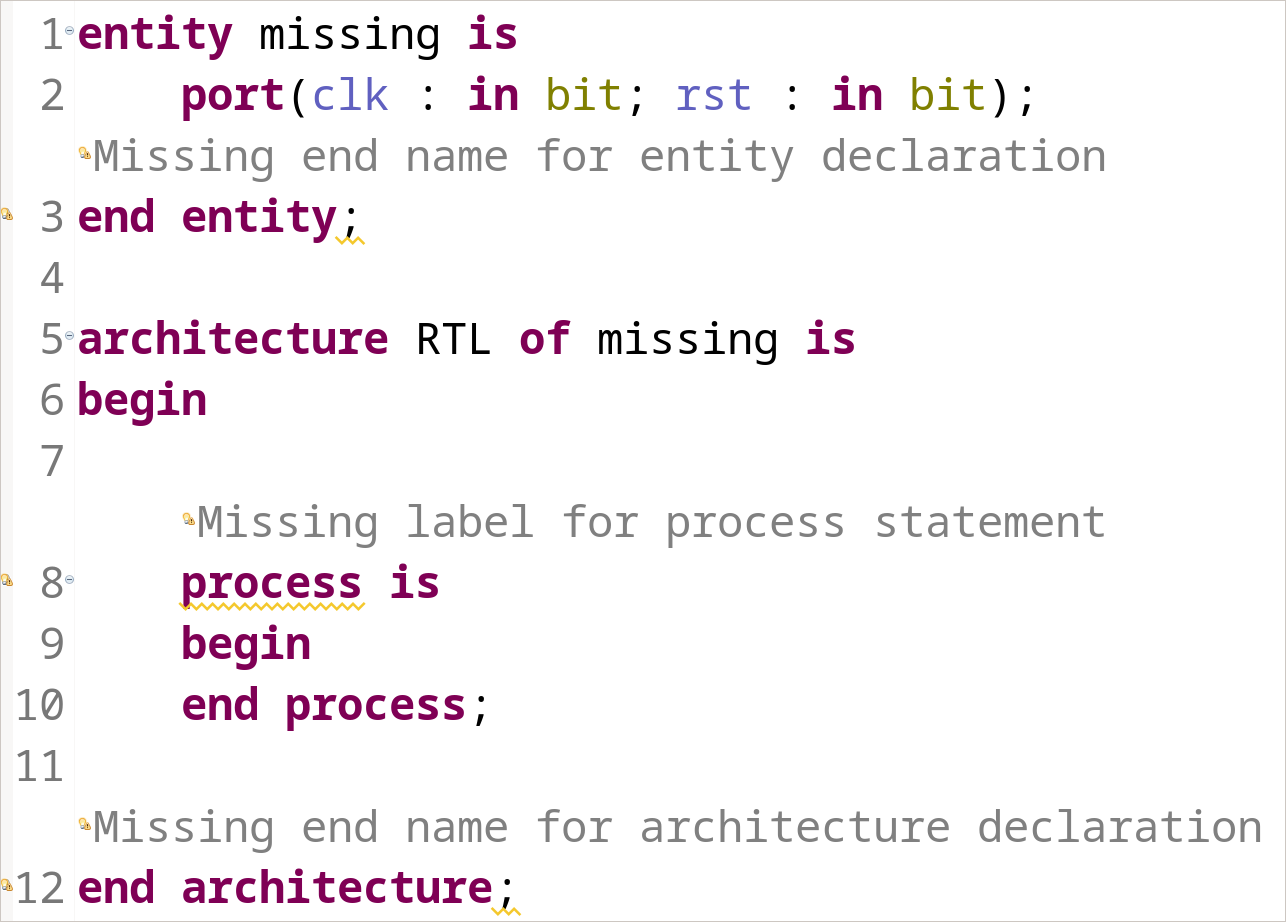Click warning marker in gutter at line 12
The width and height of the screenshot is (1286, 922).
pos(6,885)
